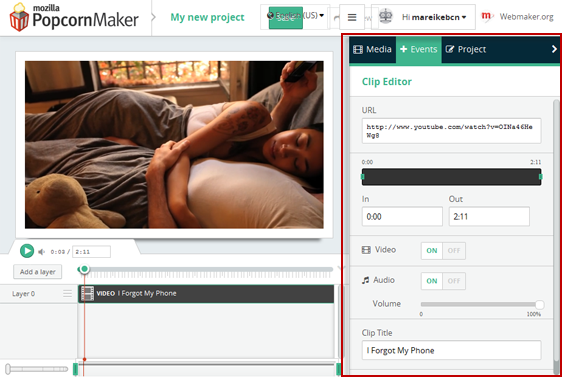Open the Webmaker.org link
Image resolution: width=562 pixels, height=377 pixels.
click(527, 16)
